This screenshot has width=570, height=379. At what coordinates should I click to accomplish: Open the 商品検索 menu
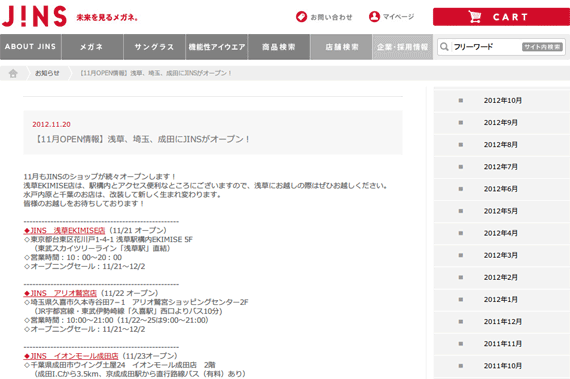279,47
